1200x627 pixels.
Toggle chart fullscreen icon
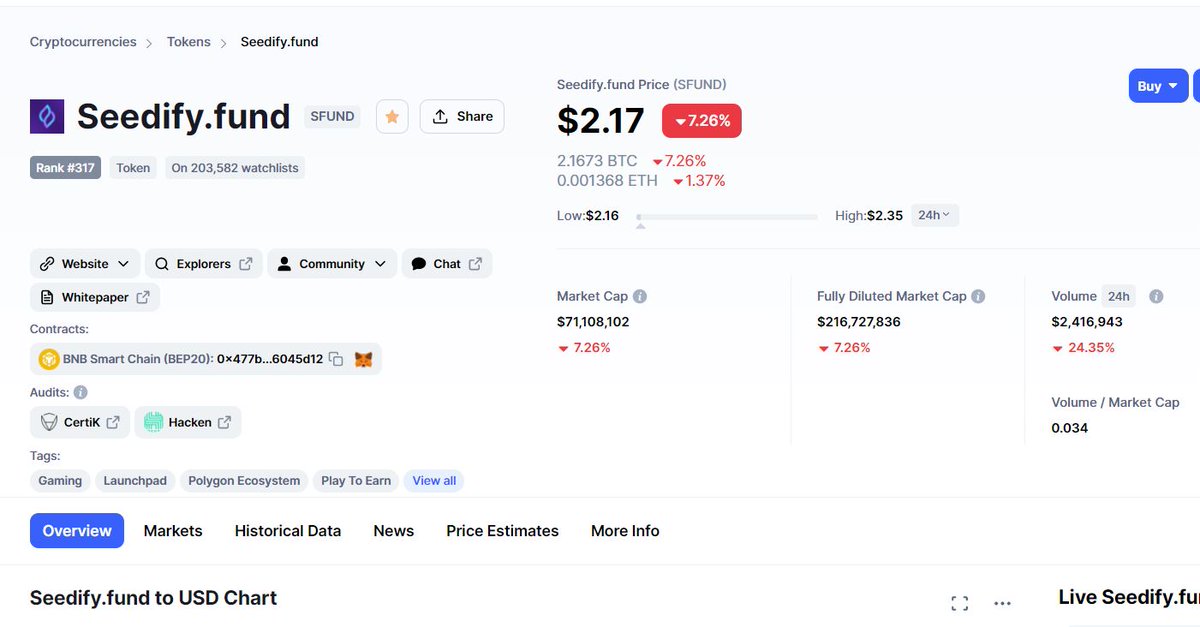(x=960, y=603)
